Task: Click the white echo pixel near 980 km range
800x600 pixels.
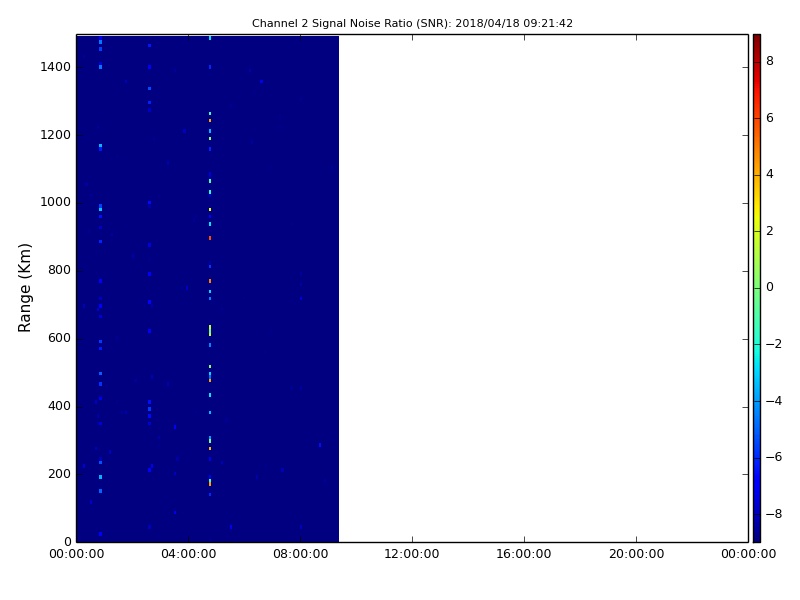Action: [210, 210]
